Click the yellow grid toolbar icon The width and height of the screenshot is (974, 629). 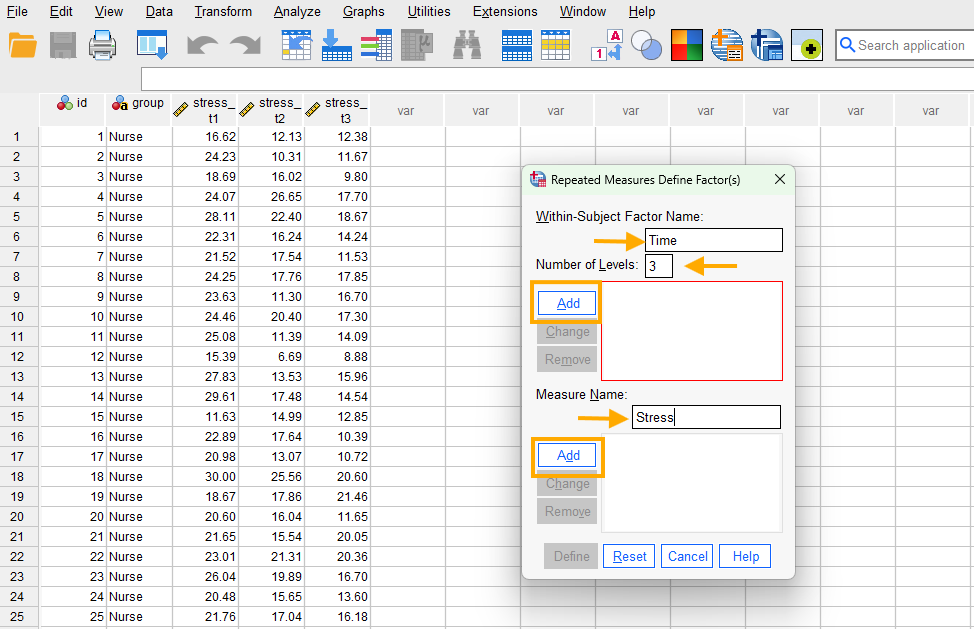(555, 45)
